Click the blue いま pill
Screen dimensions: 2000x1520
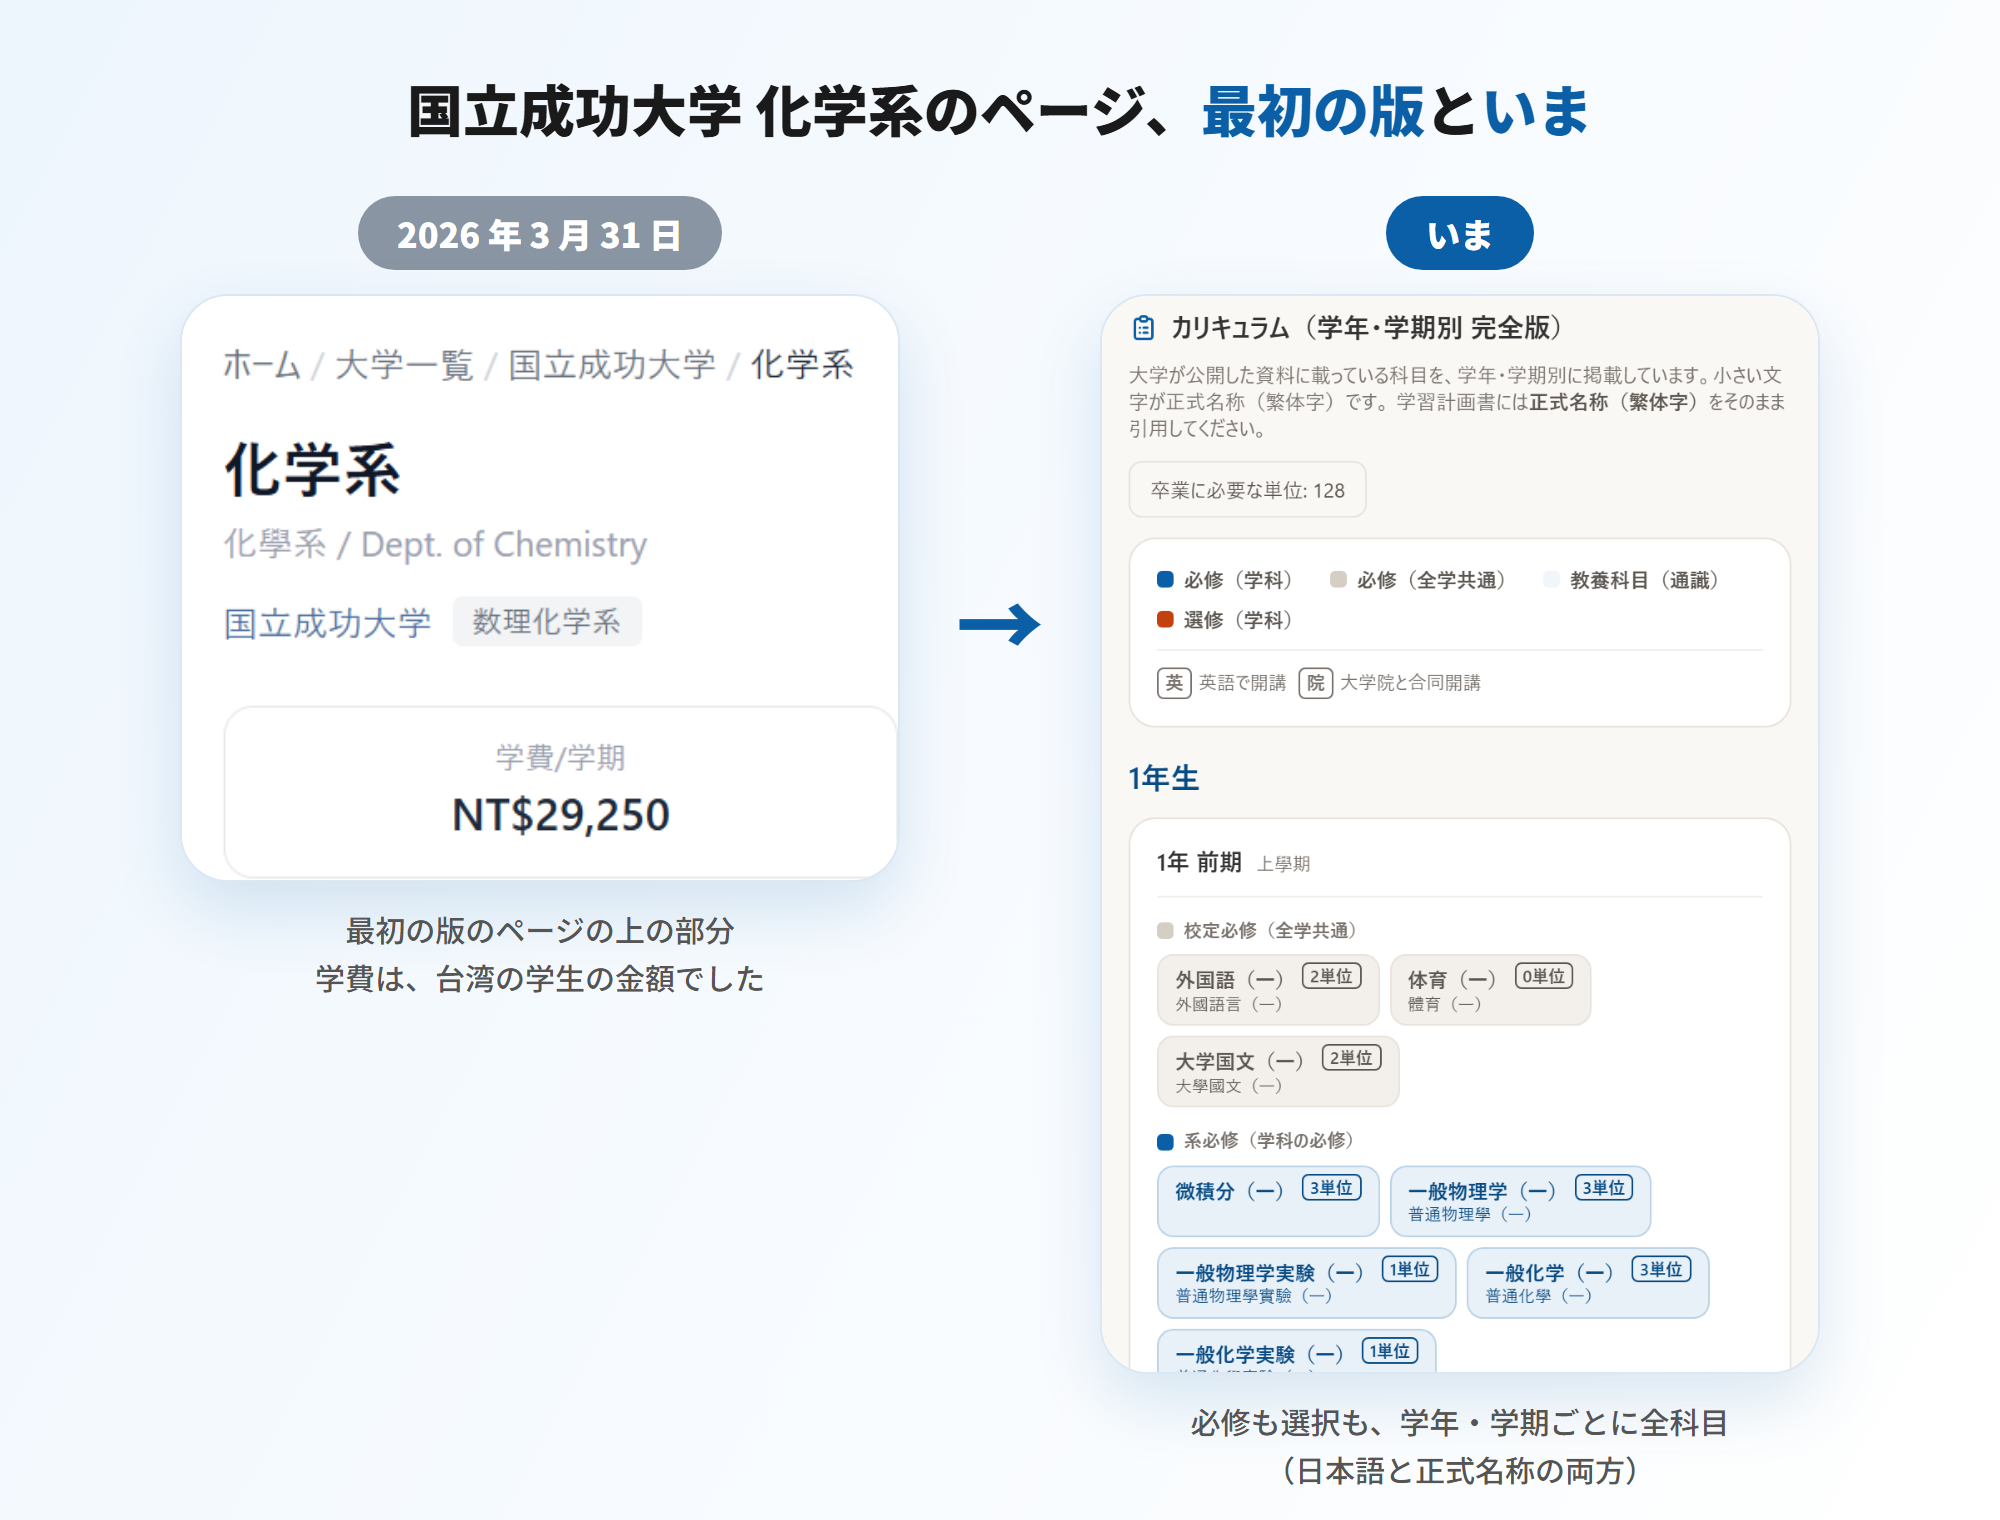[1460, 234]
